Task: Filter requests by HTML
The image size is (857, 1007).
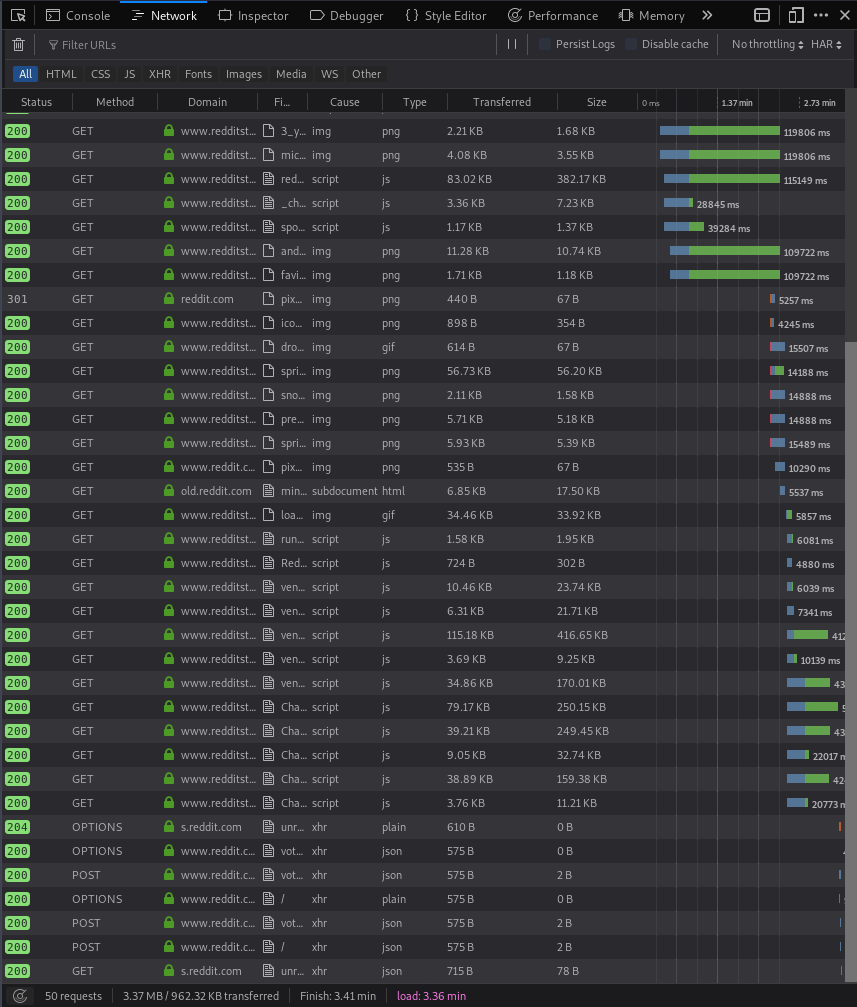Action: [x=61, y=74]
